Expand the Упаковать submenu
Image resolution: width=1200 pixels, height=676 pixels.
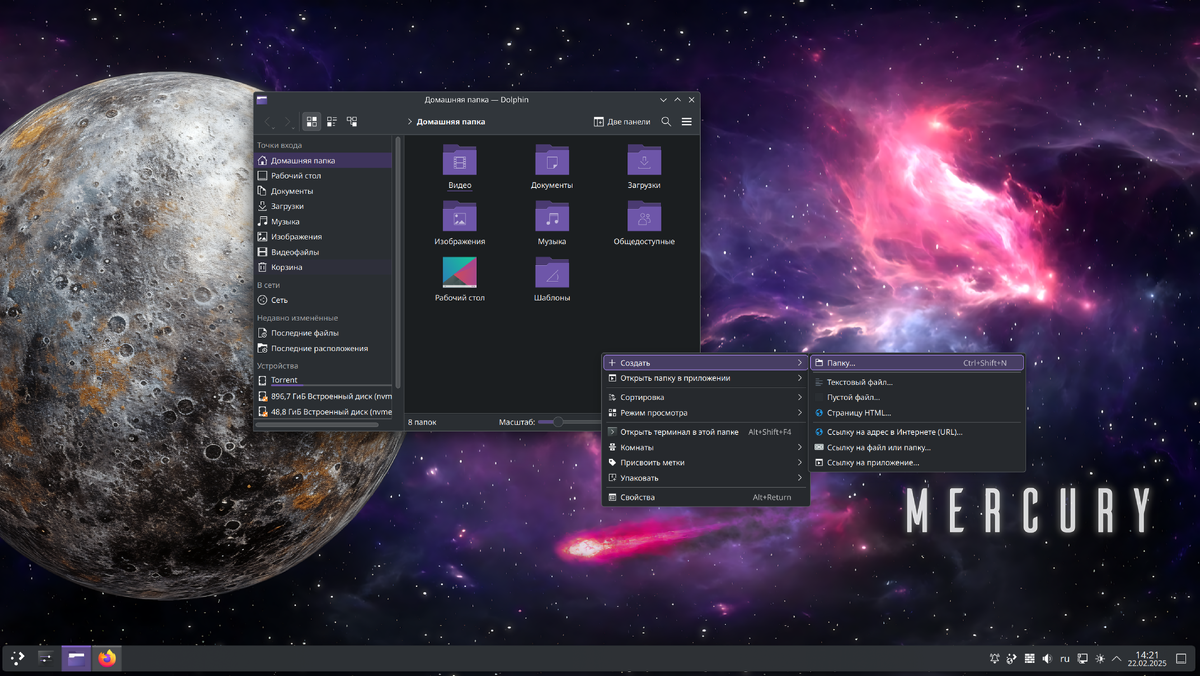[705, 478]
